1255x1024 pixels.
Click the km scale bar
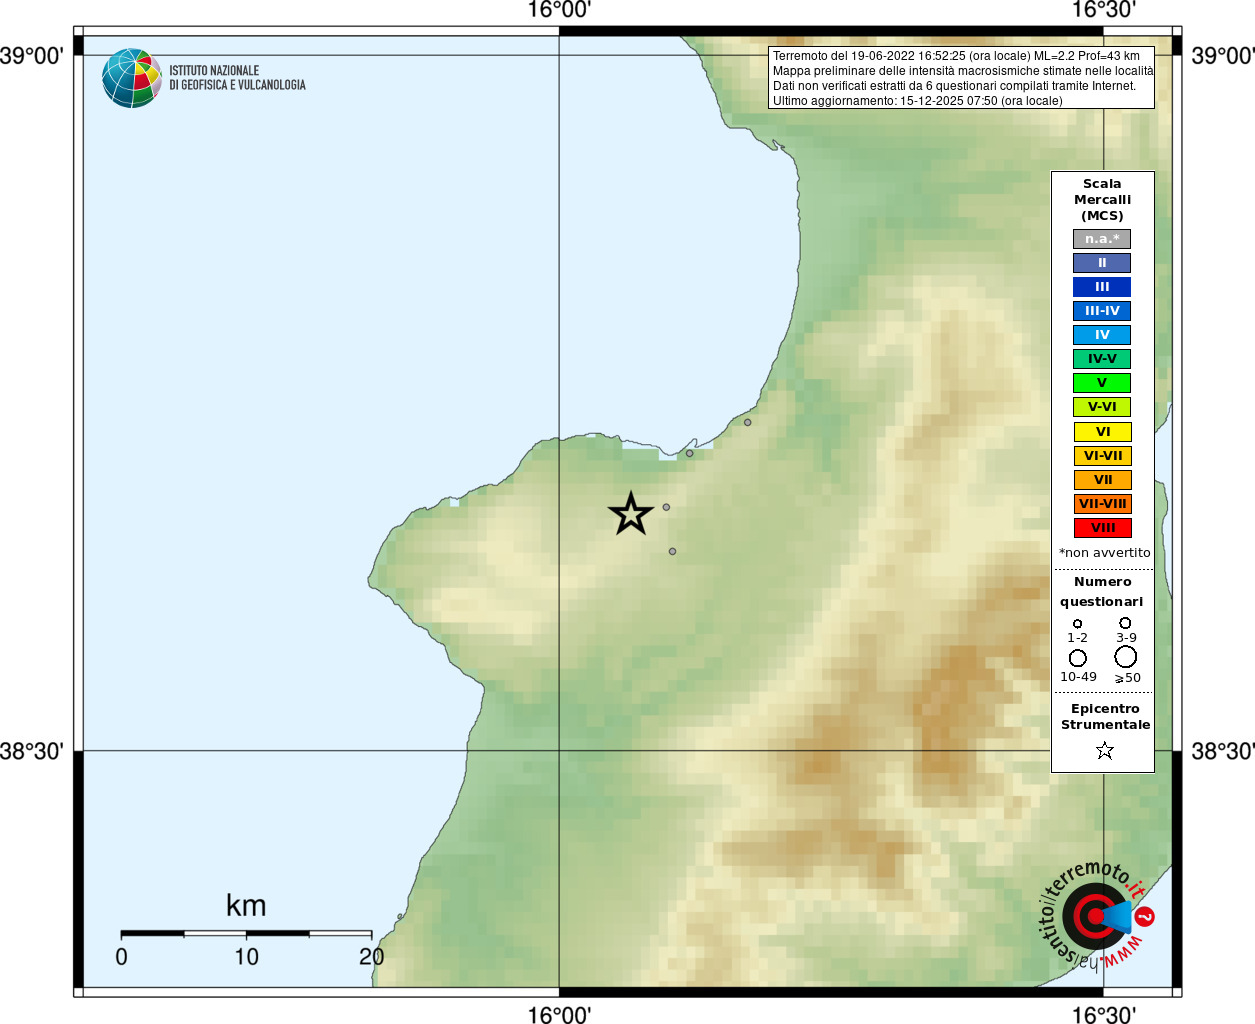click(246, 933)
